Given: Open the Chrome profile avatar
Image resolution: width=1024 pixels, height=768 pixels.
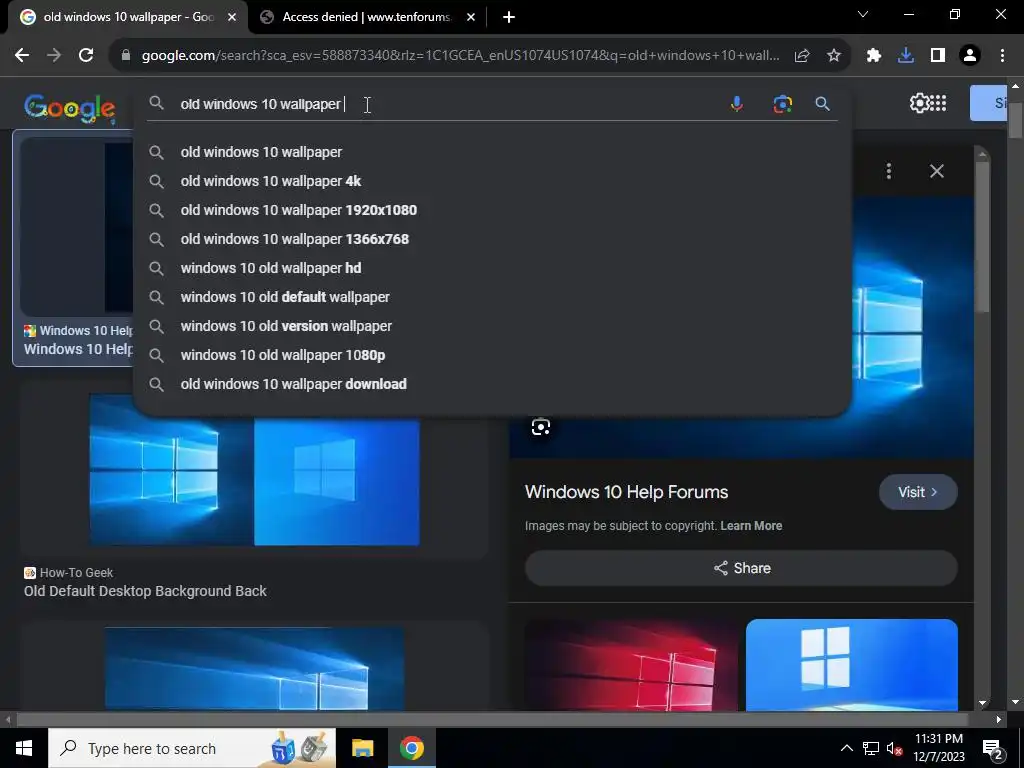Looking at the screenshot, I should [x=970, y=56].
